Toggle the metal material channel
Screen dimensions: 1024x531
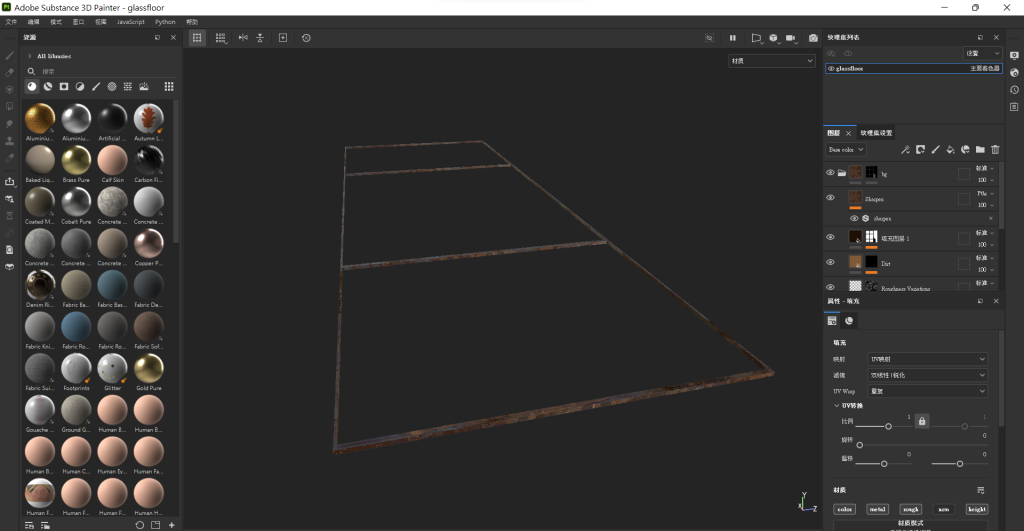tap(877, 509)
